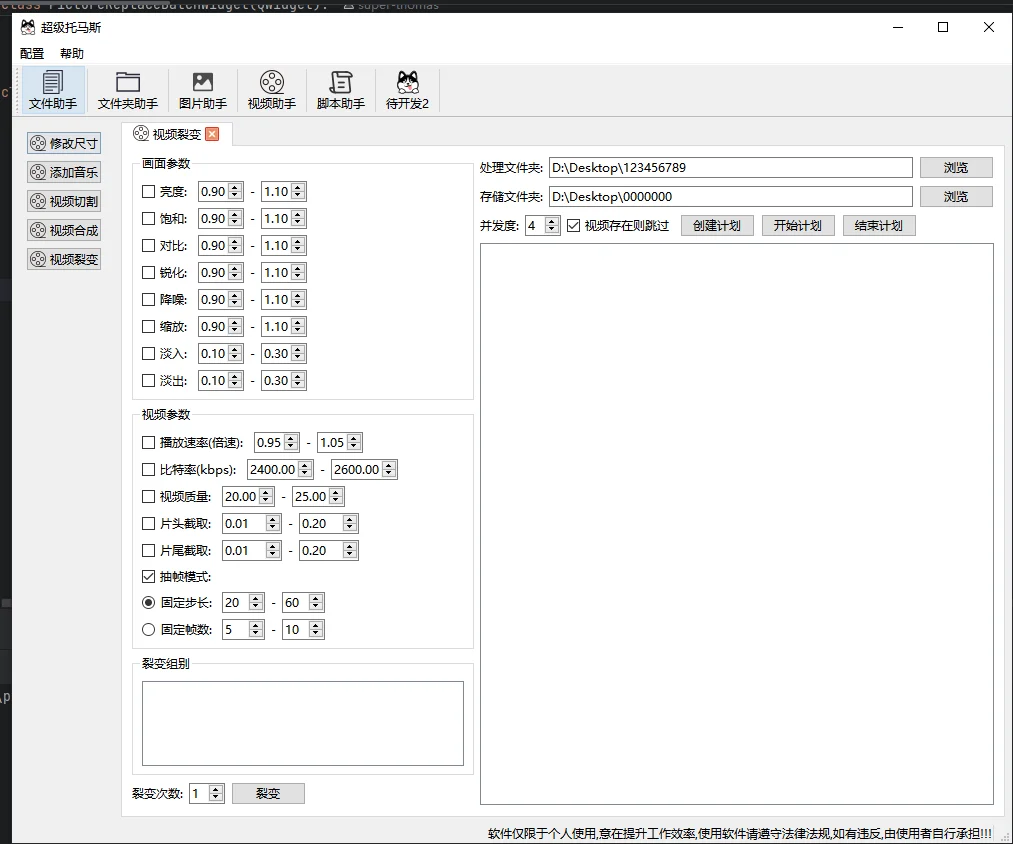Enable the 片头截取 checkbox
Screen dimensions: 1013x844
(x=149, y=523)
